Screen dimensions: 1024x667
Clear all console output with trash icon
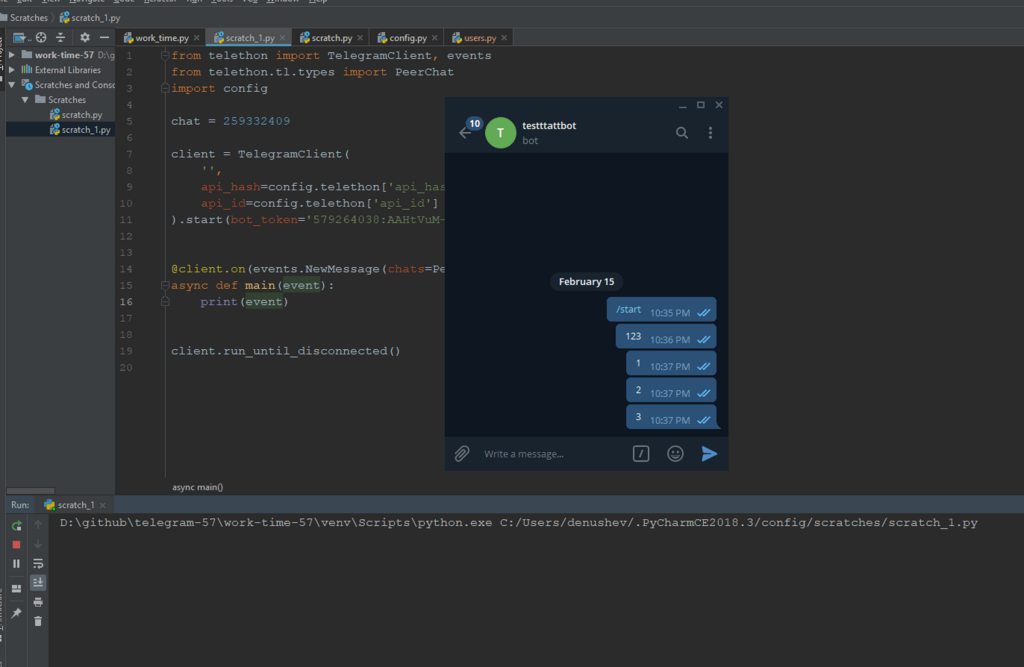38,621
